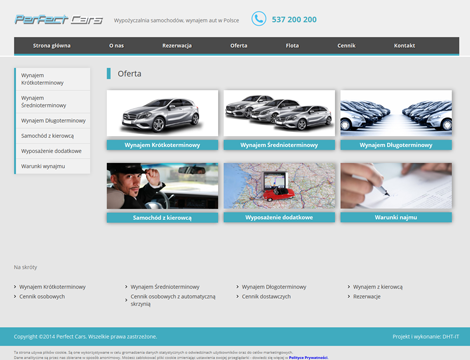Click the Wyposażenie dodatkowe blue button
The width and height of the screenshot is (470, 360).
[x=279, y=217]
